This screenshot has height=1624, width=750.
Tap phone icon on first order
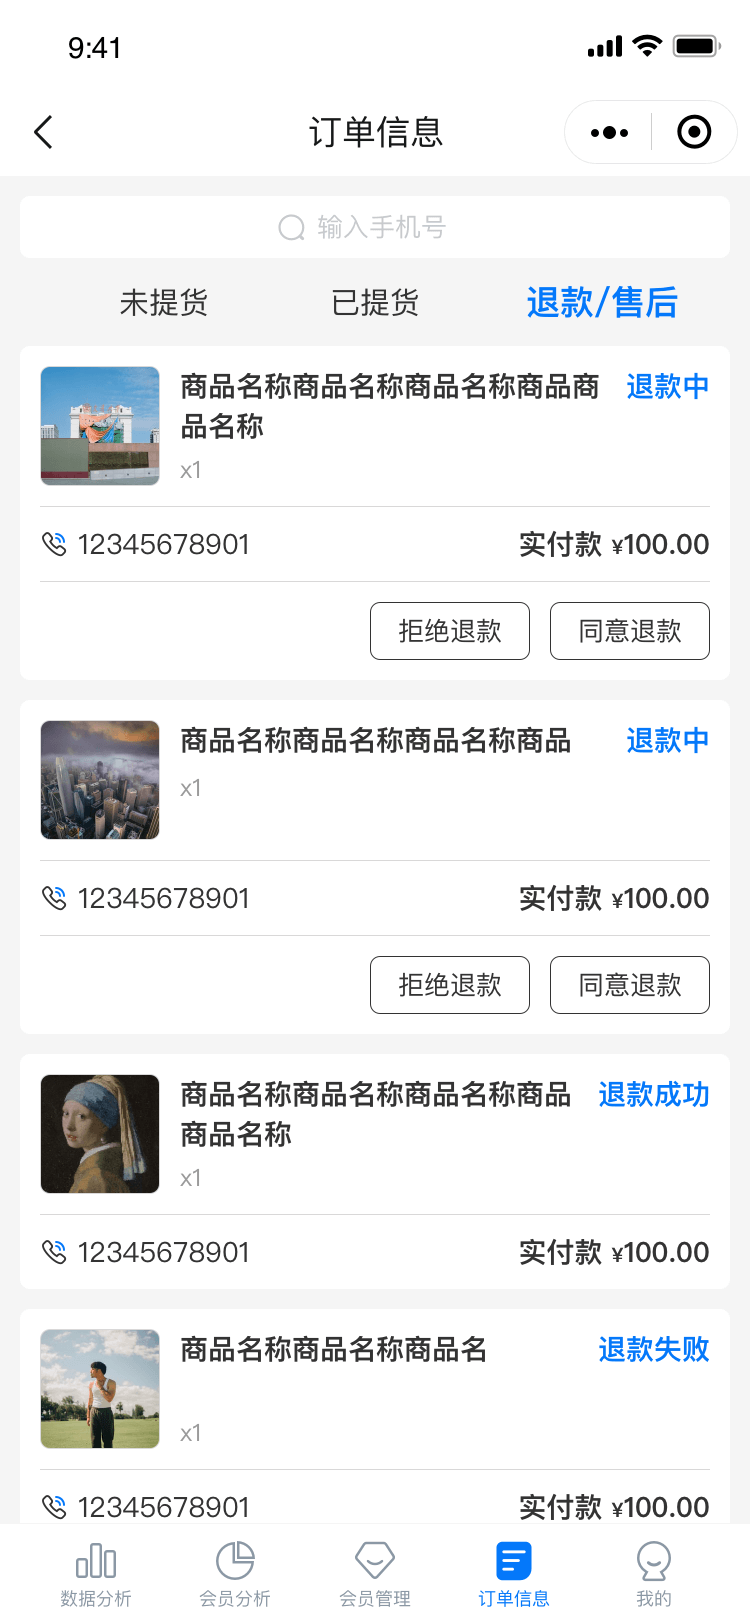(x=54, y=544)
